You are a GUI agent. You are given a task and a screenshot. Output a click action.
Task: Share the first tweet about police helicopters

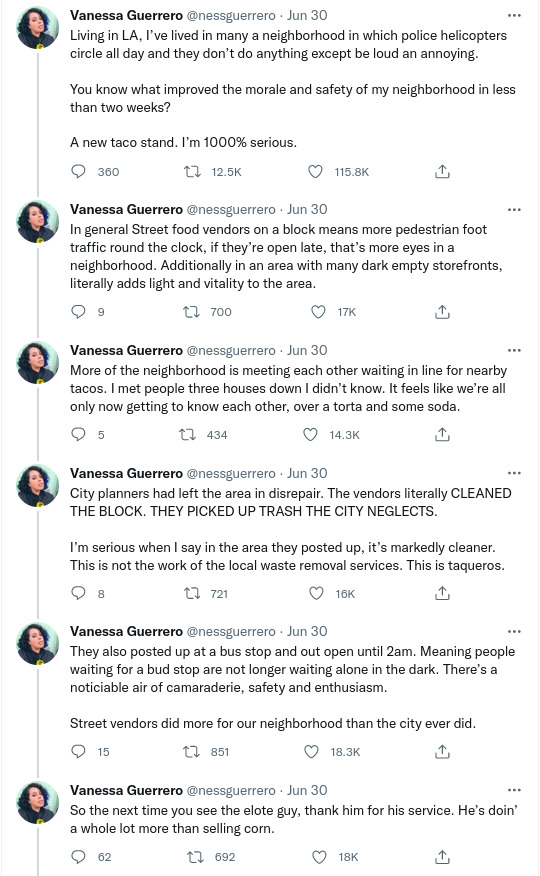[x=442, y=172]
